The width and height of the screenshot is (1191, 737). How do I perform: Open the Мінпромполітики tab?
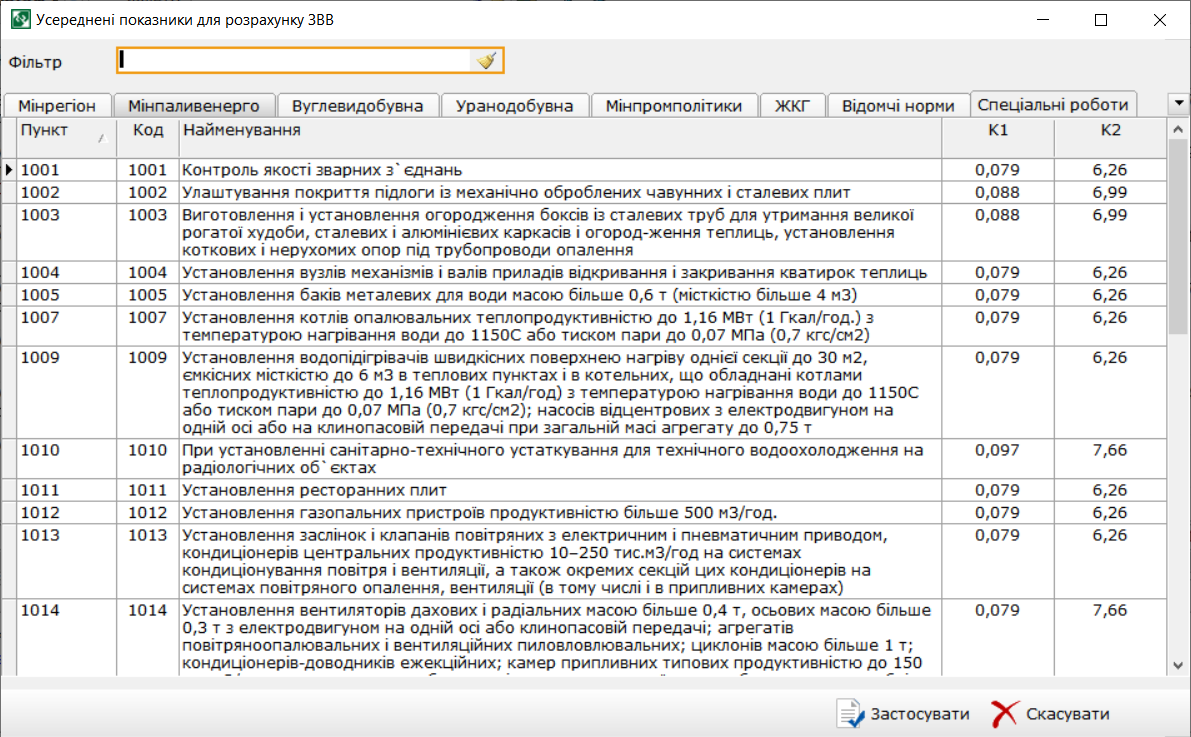click(674, 105)
